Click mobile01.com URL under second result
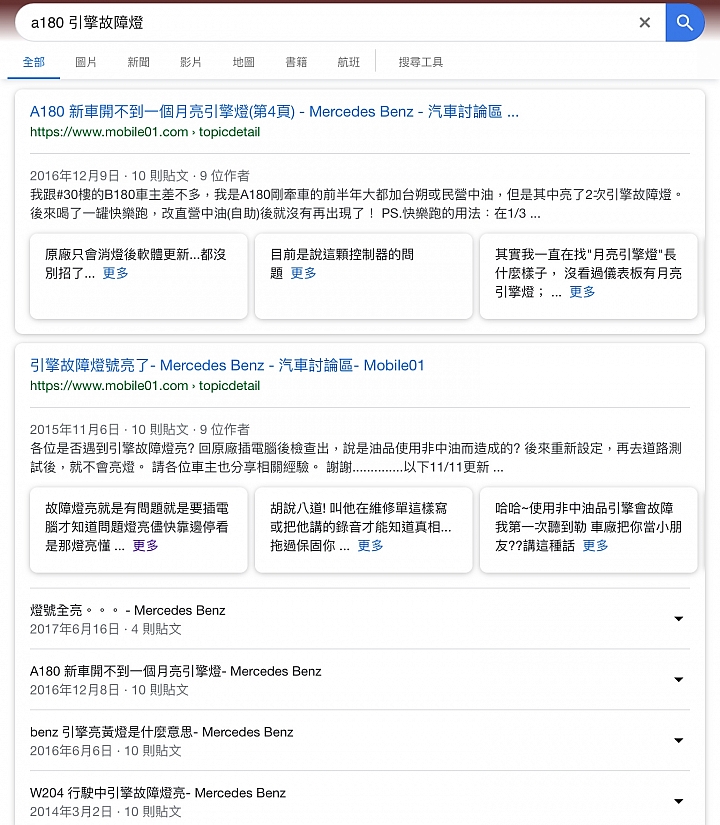 point(145,386)
